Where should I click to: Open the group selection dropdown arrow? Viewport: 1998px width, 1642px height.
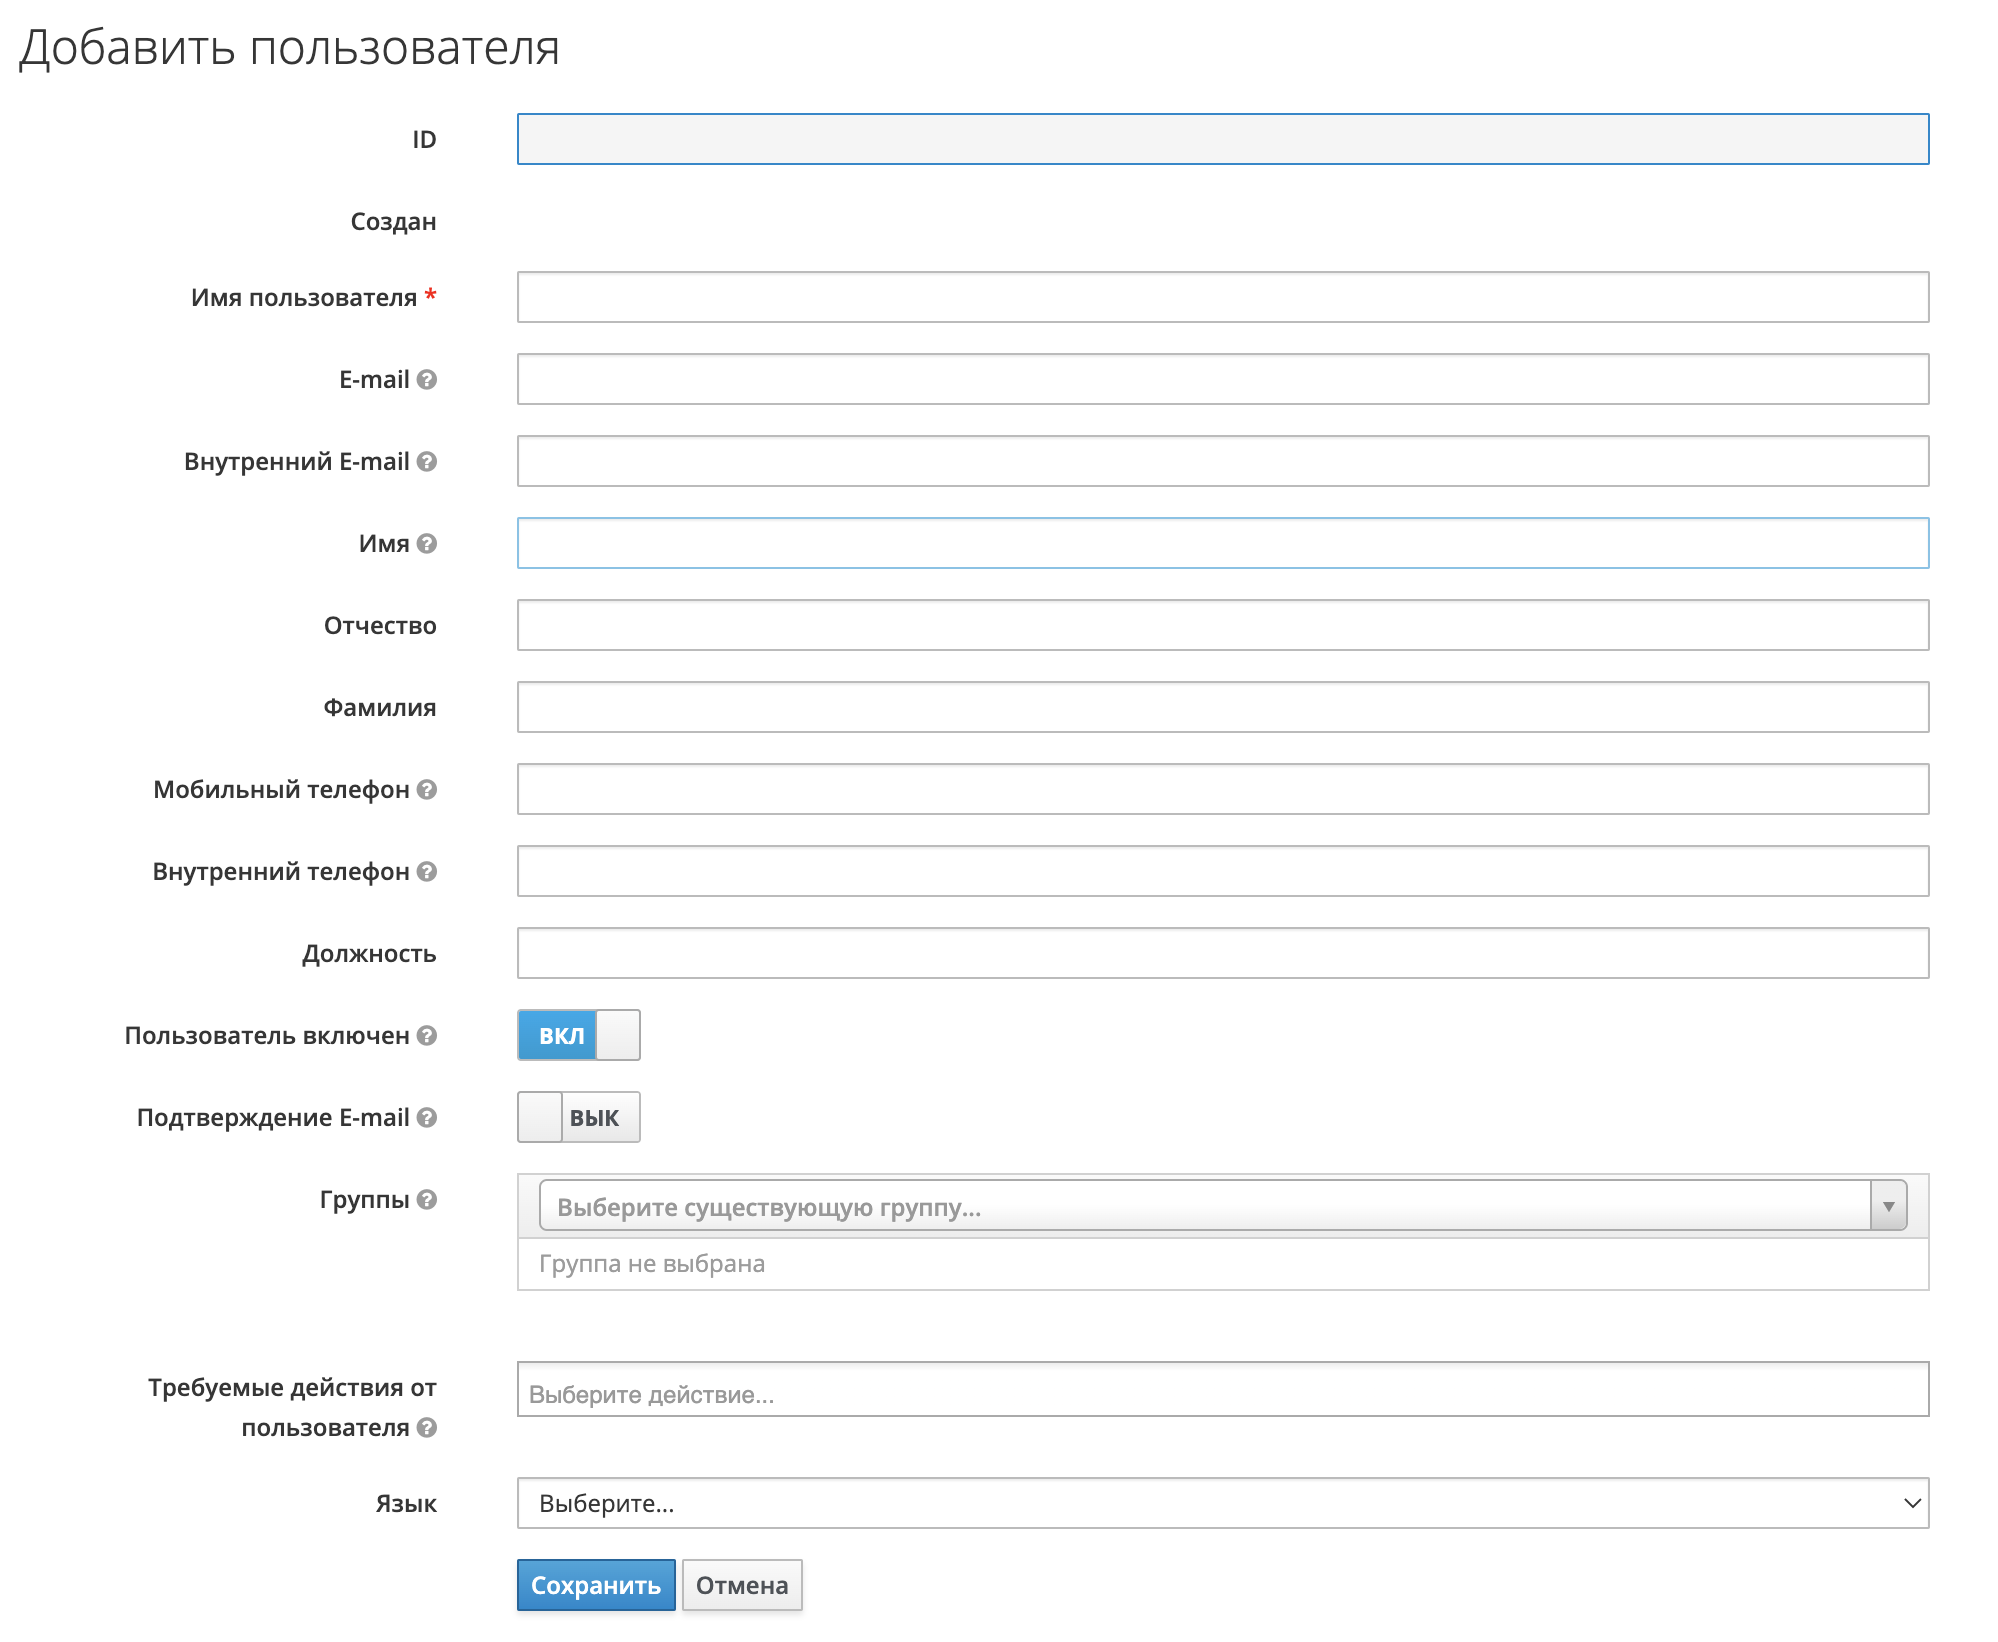click(x=1888, y=1206)
